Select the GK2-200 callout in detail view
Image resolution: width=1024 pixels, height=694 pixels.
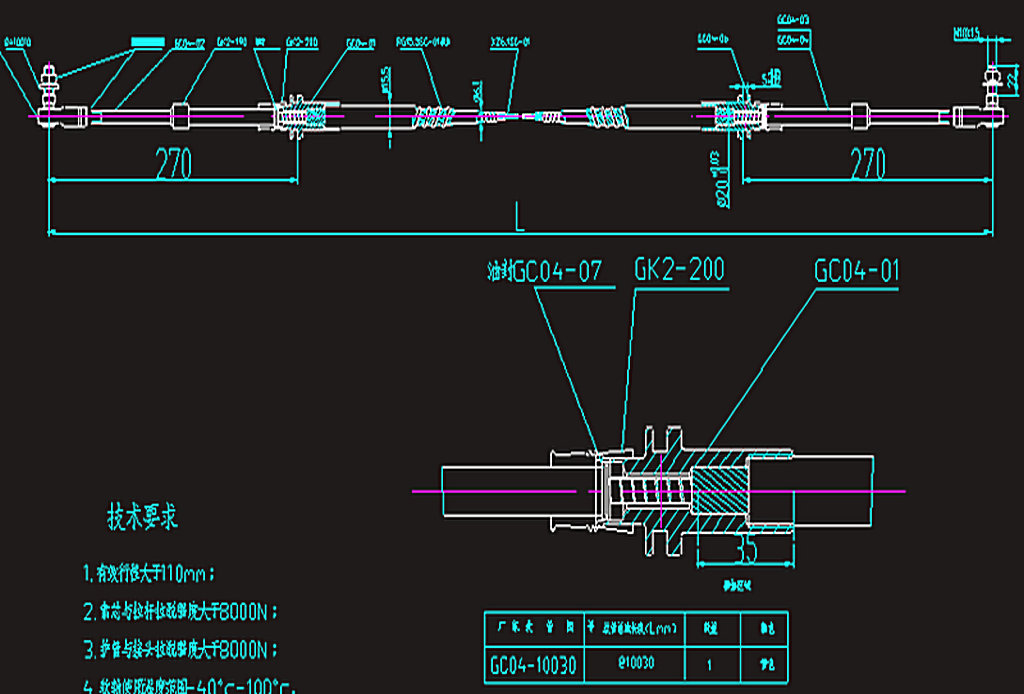click(x=679, y=271)
